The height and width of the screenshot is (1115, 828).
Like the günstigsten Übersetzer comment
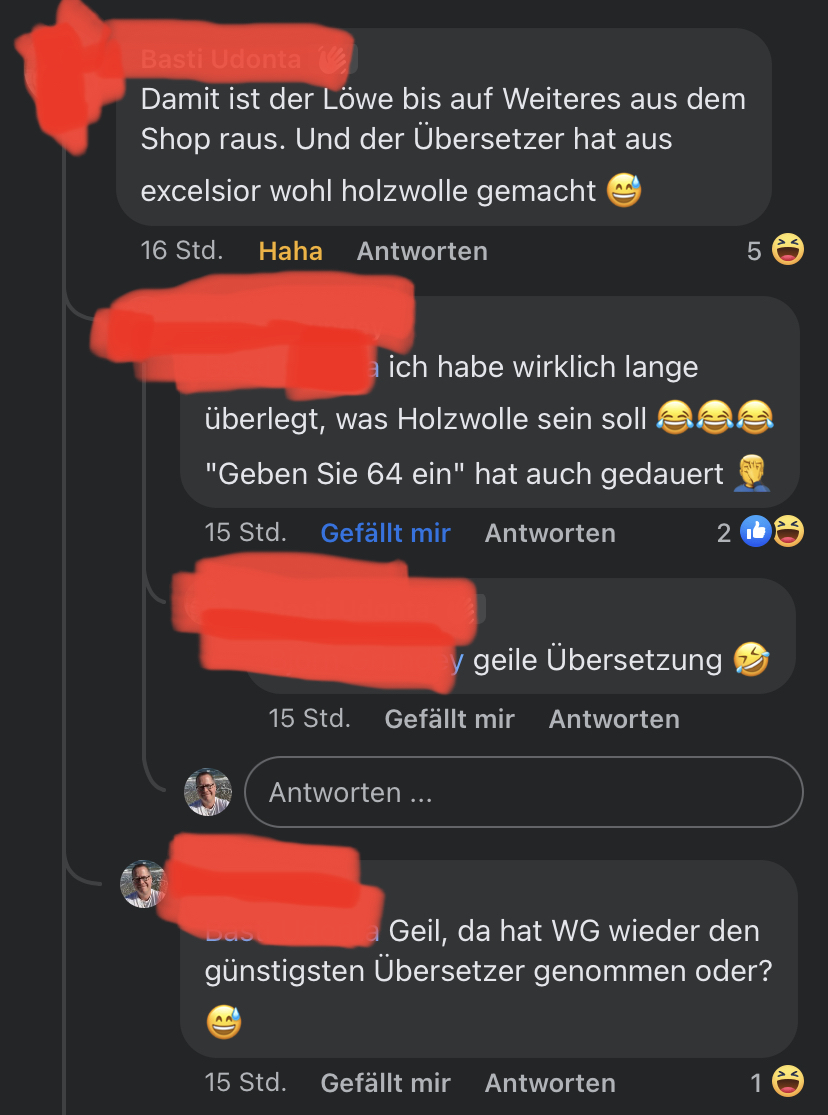(386, 1083)
